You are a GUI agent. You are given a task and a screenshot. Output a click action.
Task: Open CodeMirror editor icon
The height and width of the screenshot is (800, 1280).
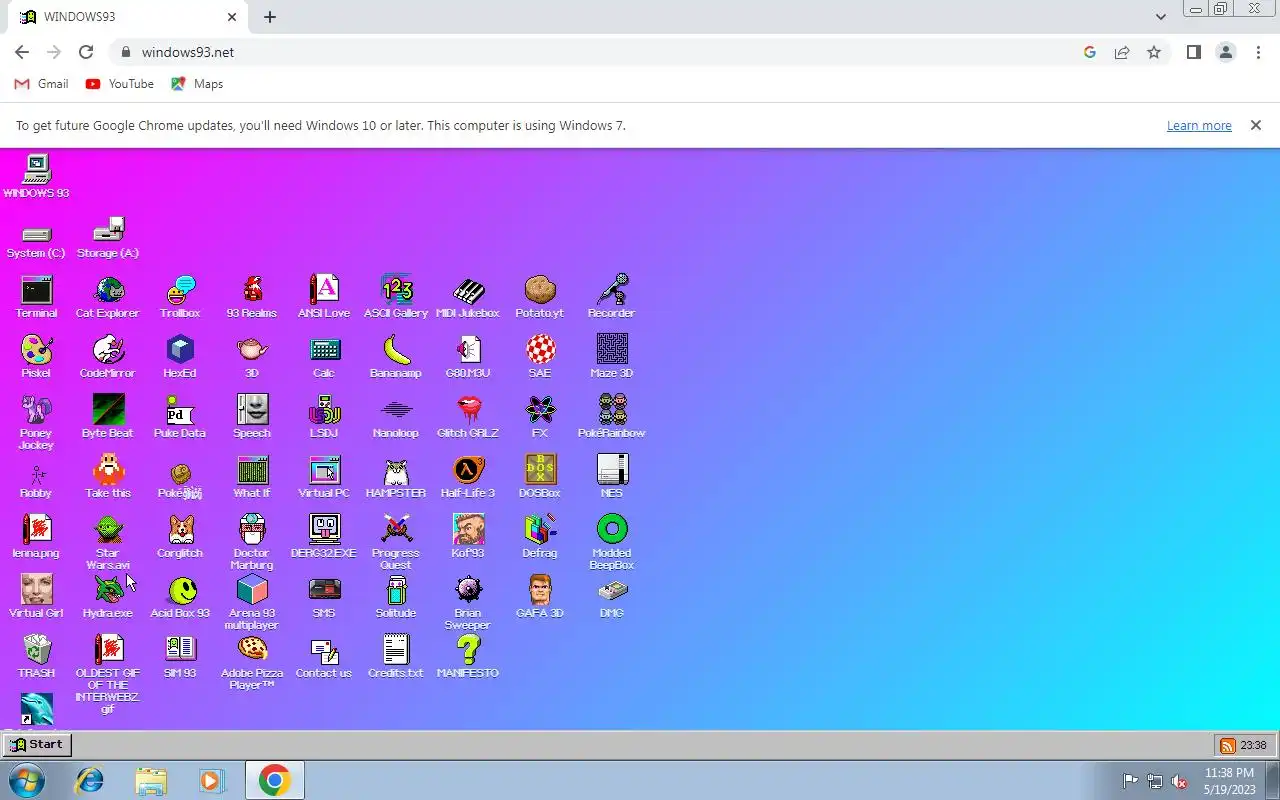pos(108,357)
